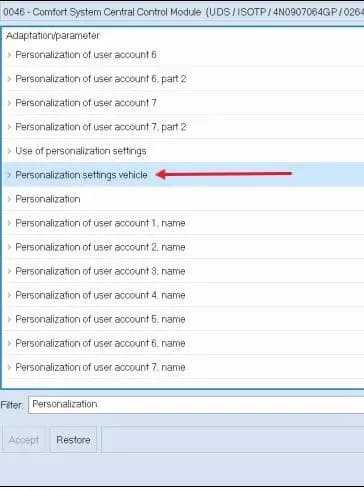Viewport: 364px width, 491px height.
Task: Select 'Personalization of user account 7, part 2'
Action: [x=101, y=127]
